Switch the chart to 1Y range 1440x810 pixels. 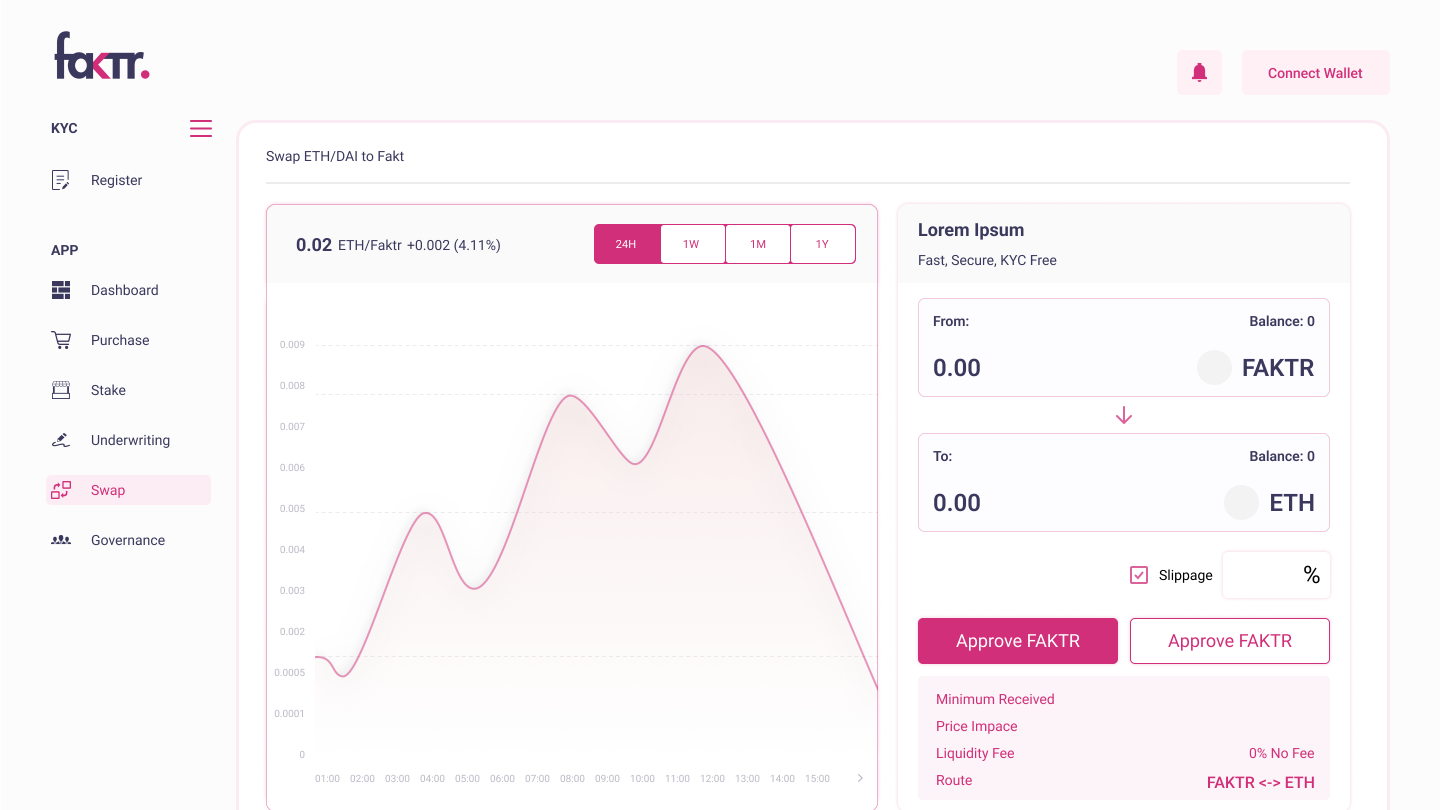tap(823, 244)
